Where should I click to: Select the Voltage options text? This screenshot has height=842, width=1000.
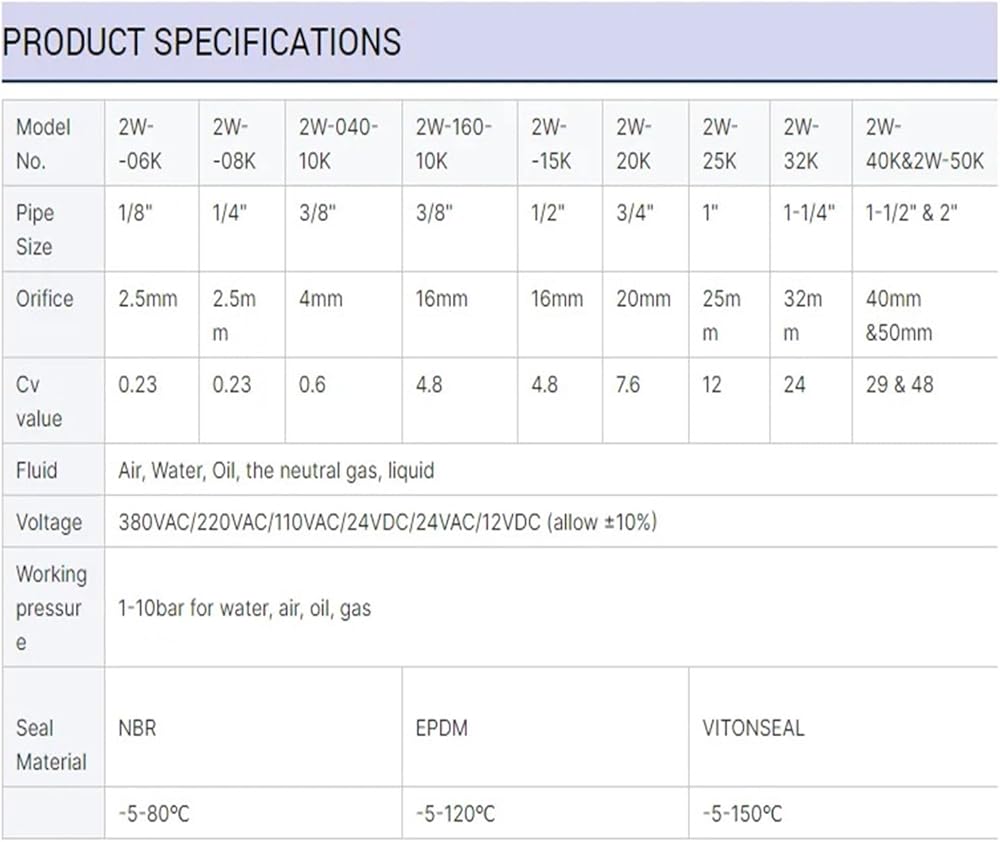[388, 522]
